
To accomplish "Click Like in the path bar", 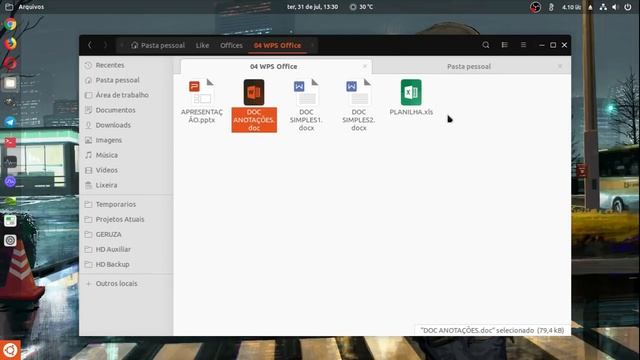I will point(202,45).
